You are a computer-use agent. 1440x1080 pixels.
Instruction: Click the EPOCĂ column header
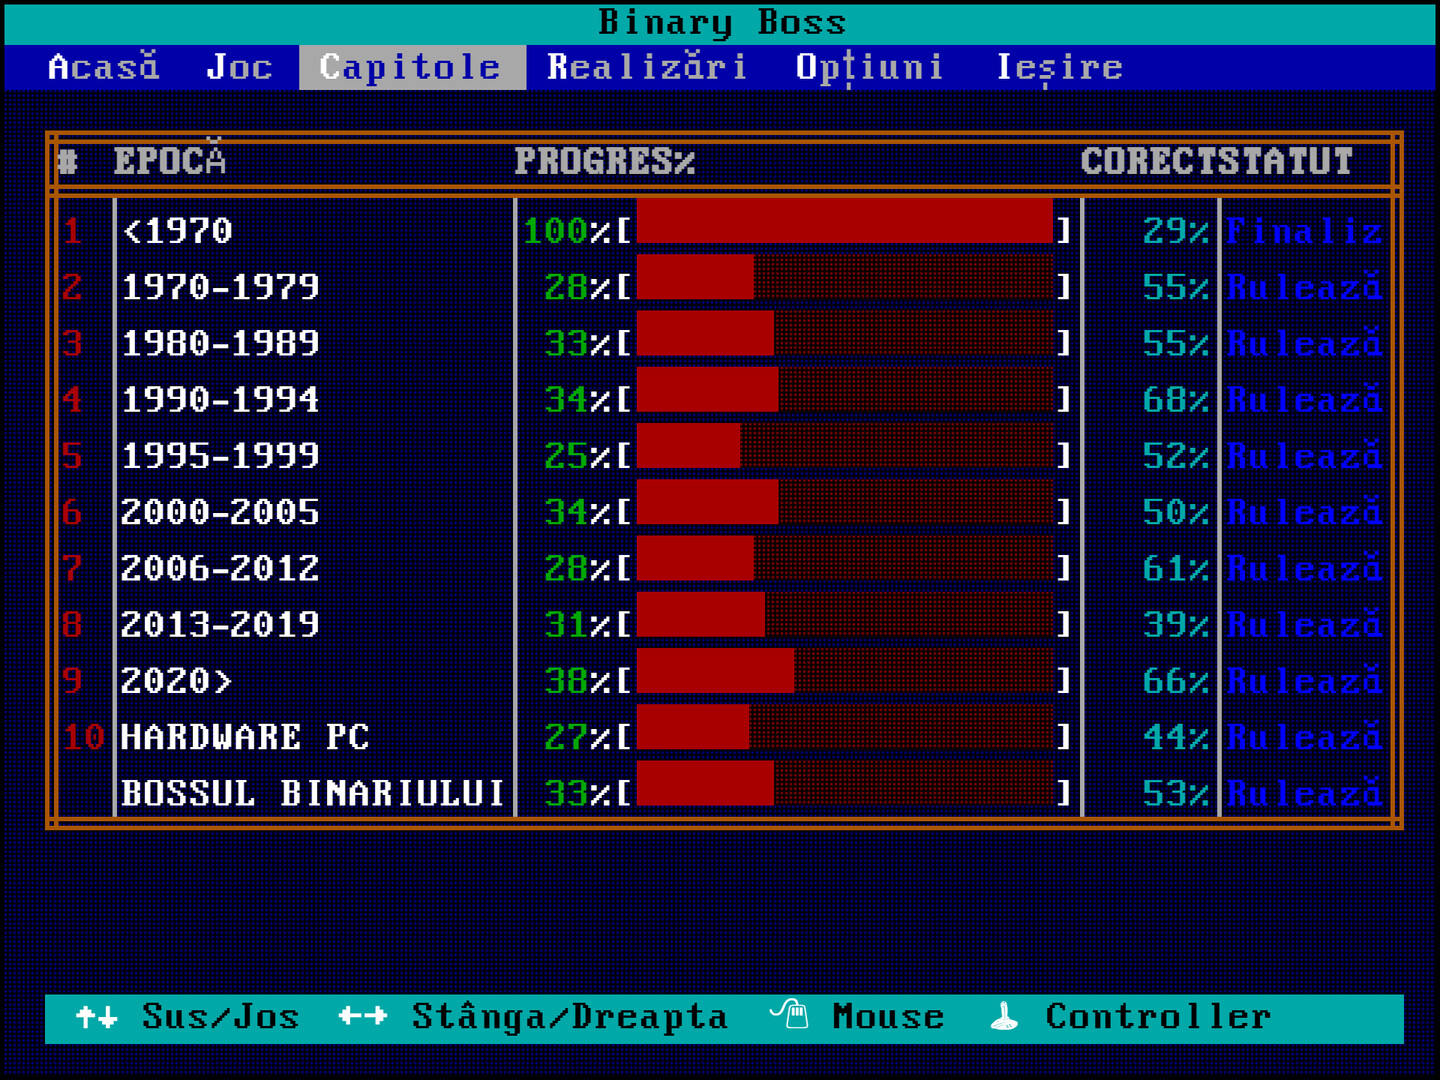pyautogui.click(x=170, y=161)
